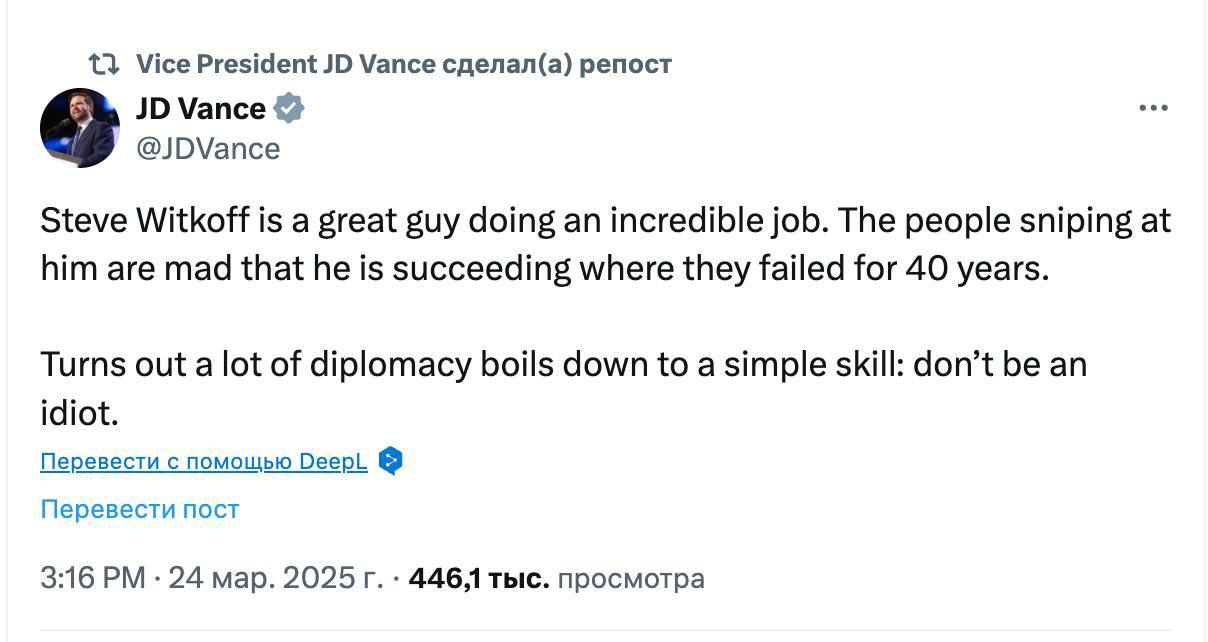Click the repost arrows icon
This screenshot has height=642, width=1208.
coord(103,65)
